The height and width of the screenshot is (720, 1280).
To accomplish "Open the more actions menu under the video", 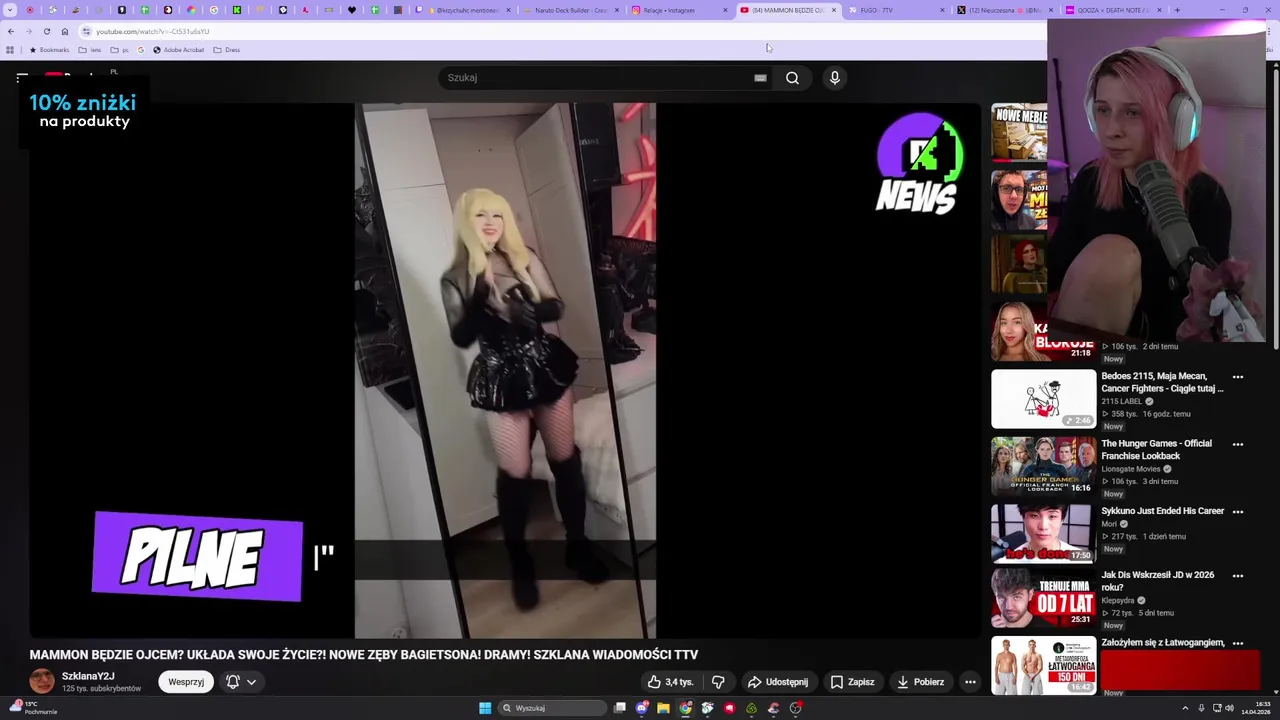I will [x=970, y=682].
